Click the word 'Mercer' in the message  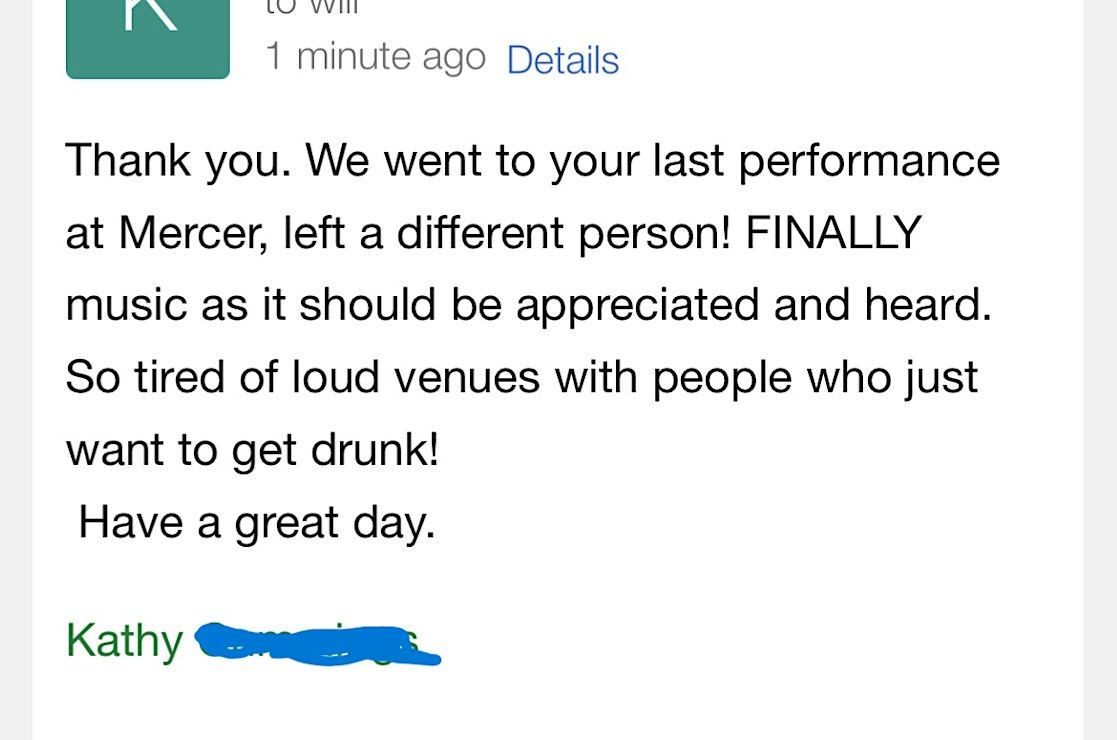tap(193, 233)
